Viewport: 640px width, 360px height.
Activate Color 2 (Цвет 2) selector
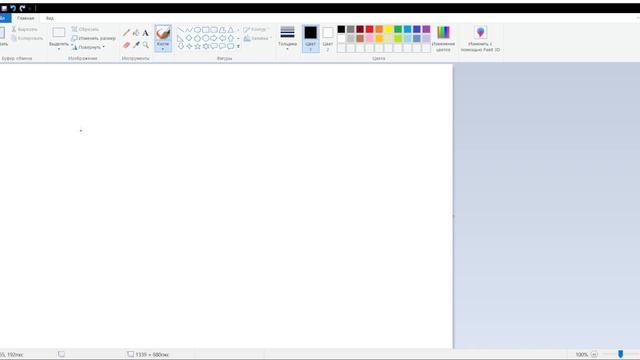pos(327,38)
